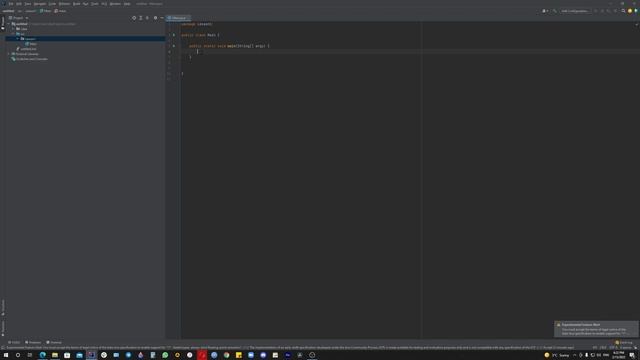Open the user account dropdown in toolbar
The image size is (640, 360).
(545, 11)
